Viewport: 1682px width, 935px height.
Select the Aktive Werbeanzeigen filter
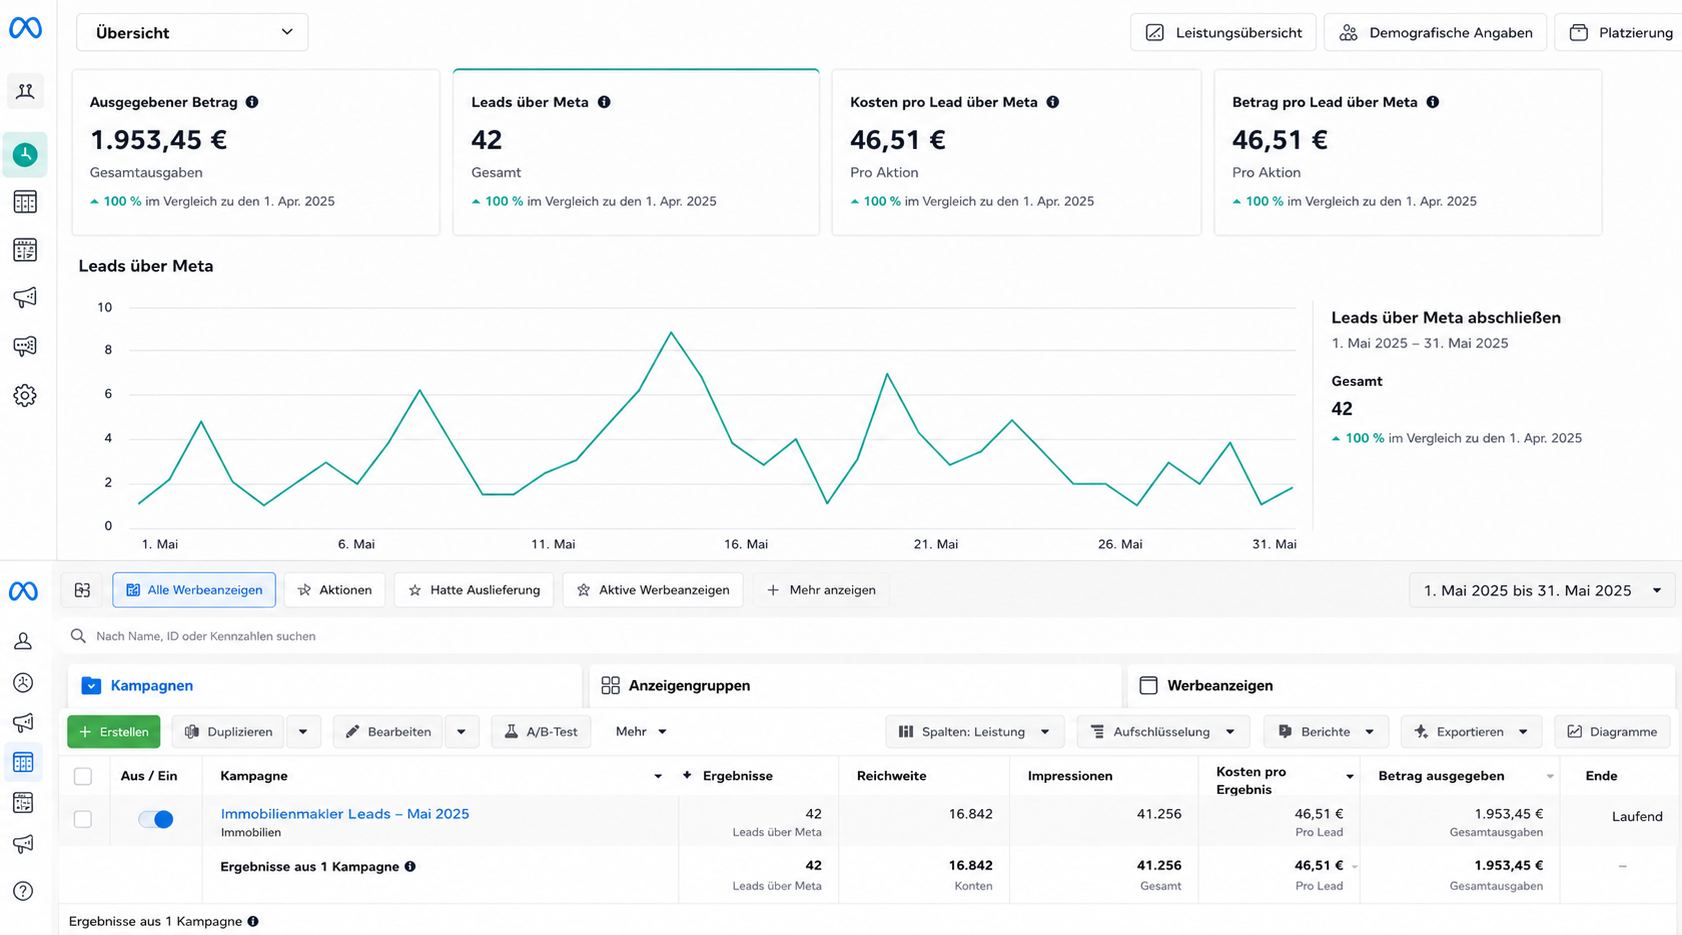click(653, 590)
